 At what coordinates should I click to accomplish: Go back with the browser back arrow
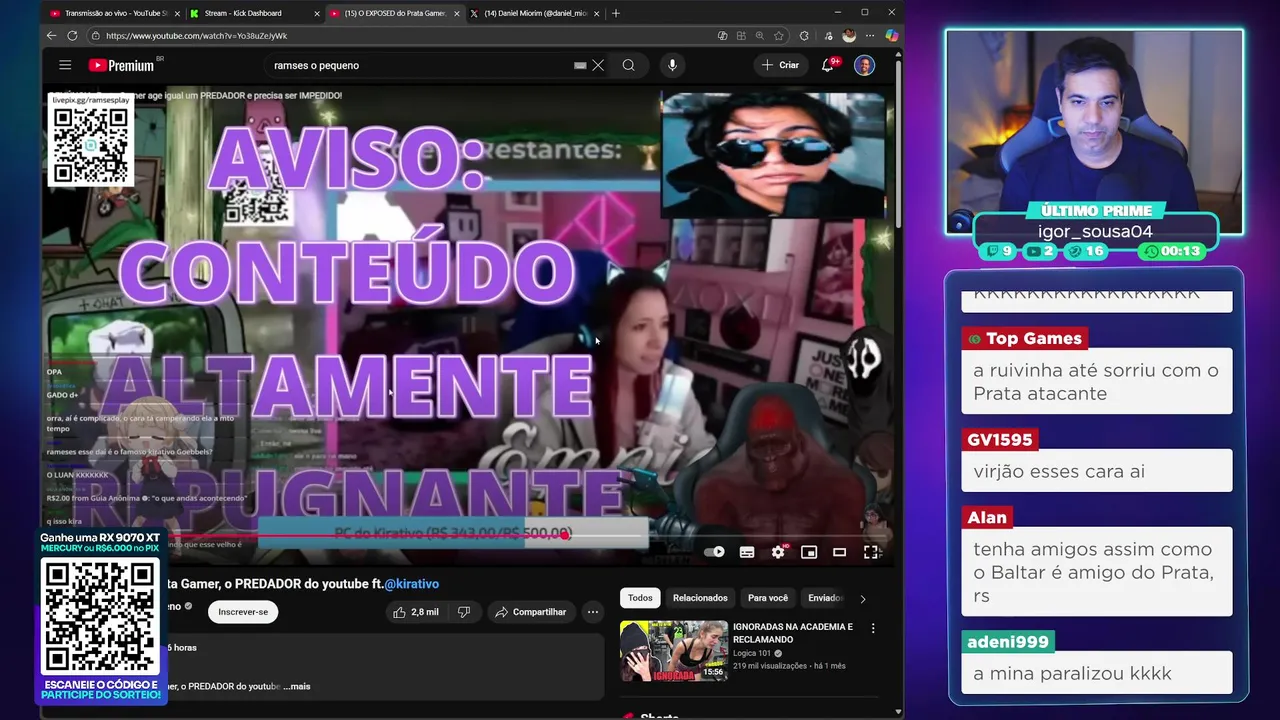click(x=51, y=35)
